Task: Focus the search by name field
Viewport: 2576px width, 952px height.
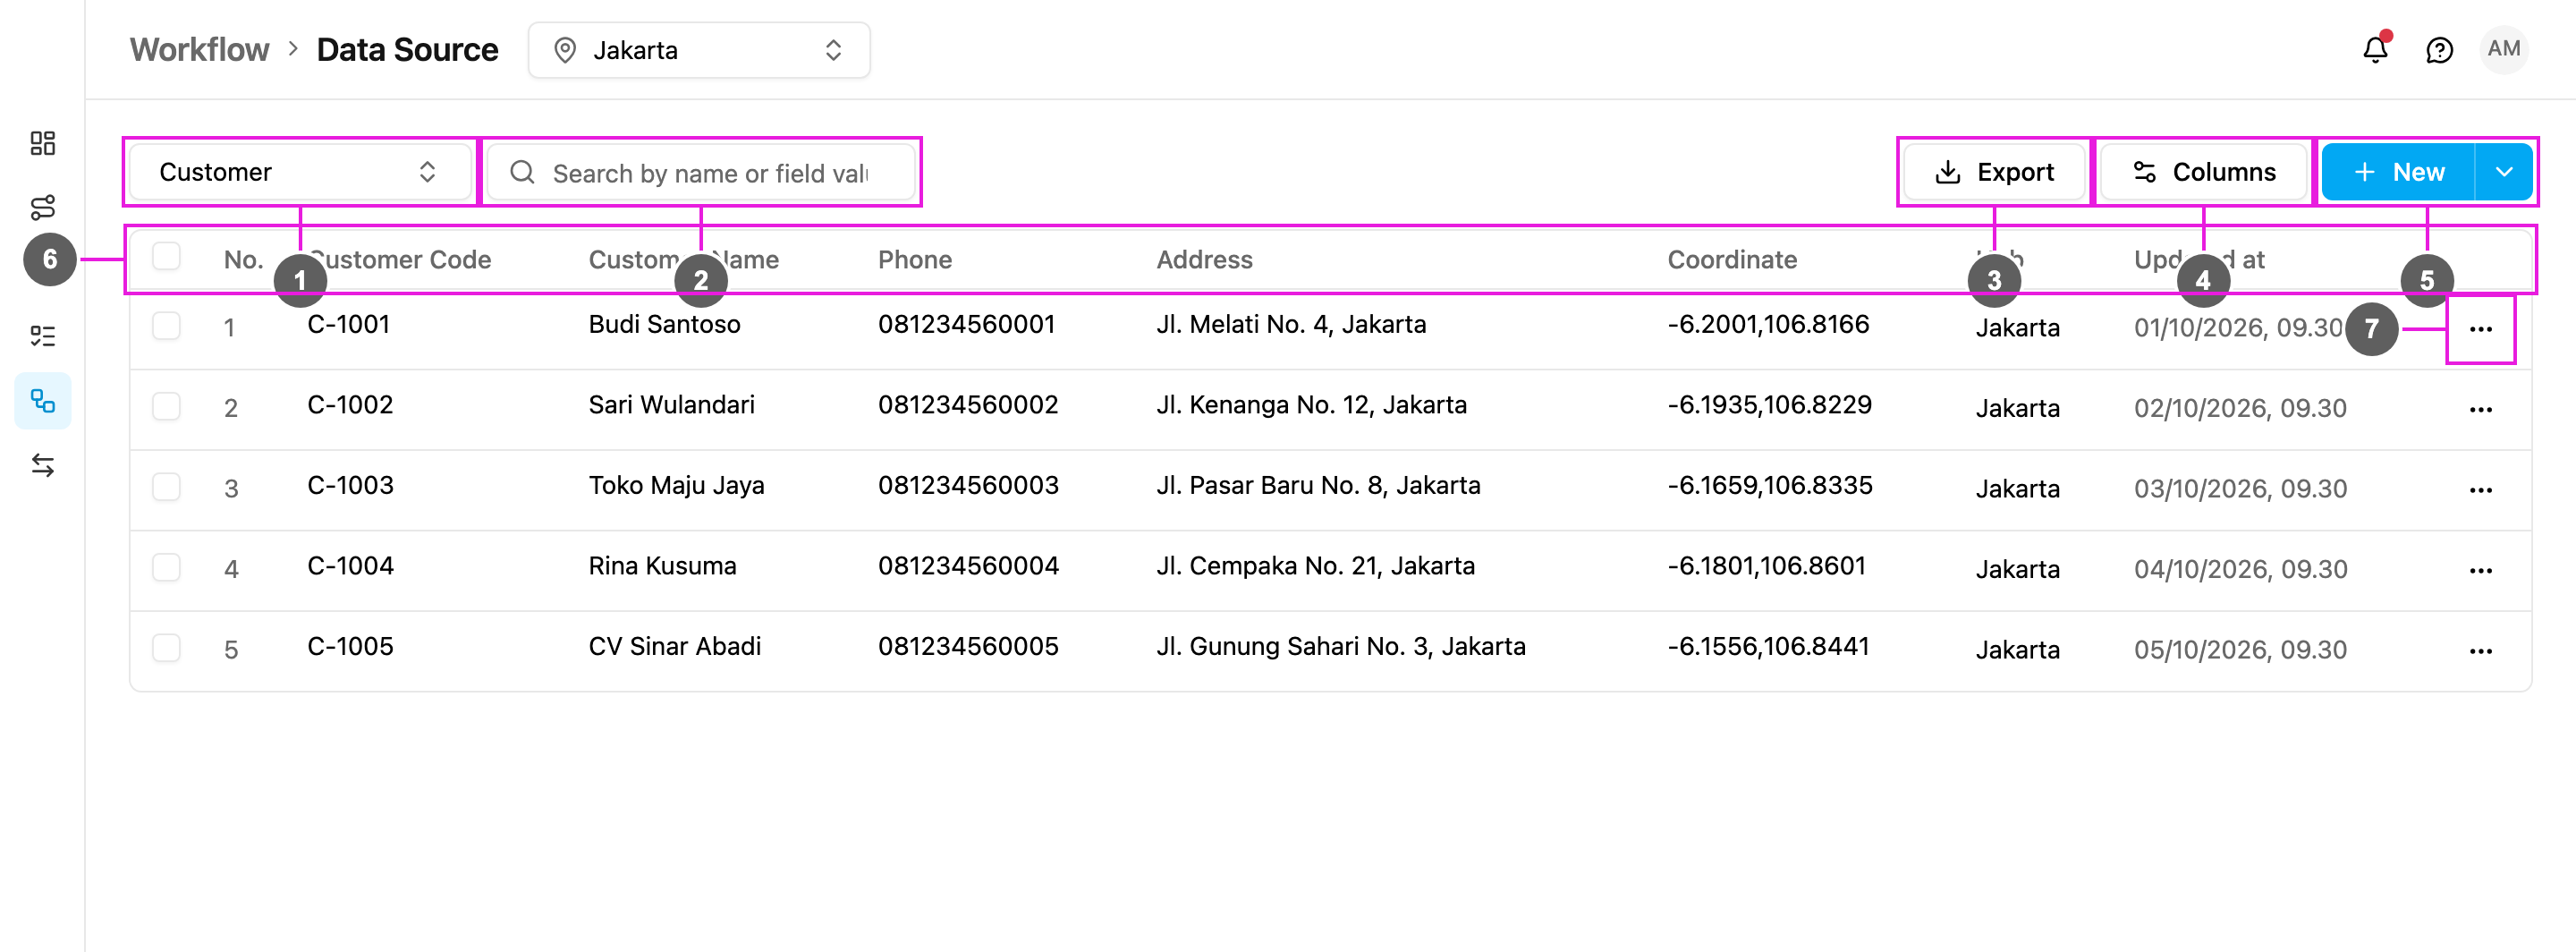Action: click(x=701, y=172)
